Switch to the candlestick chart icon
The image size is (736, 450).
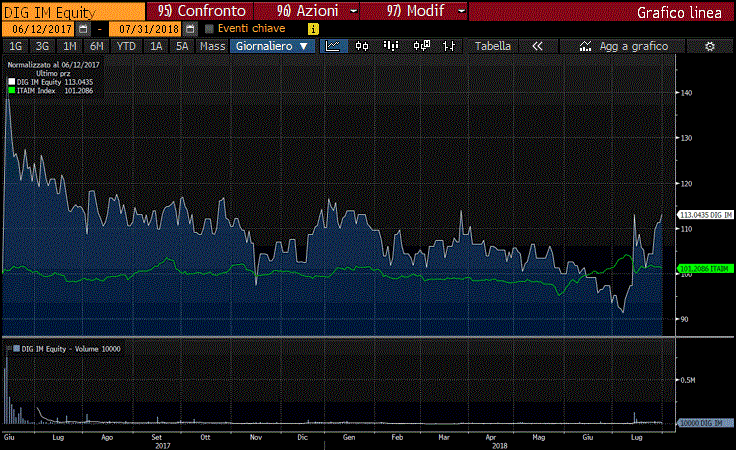pos(362,46)
